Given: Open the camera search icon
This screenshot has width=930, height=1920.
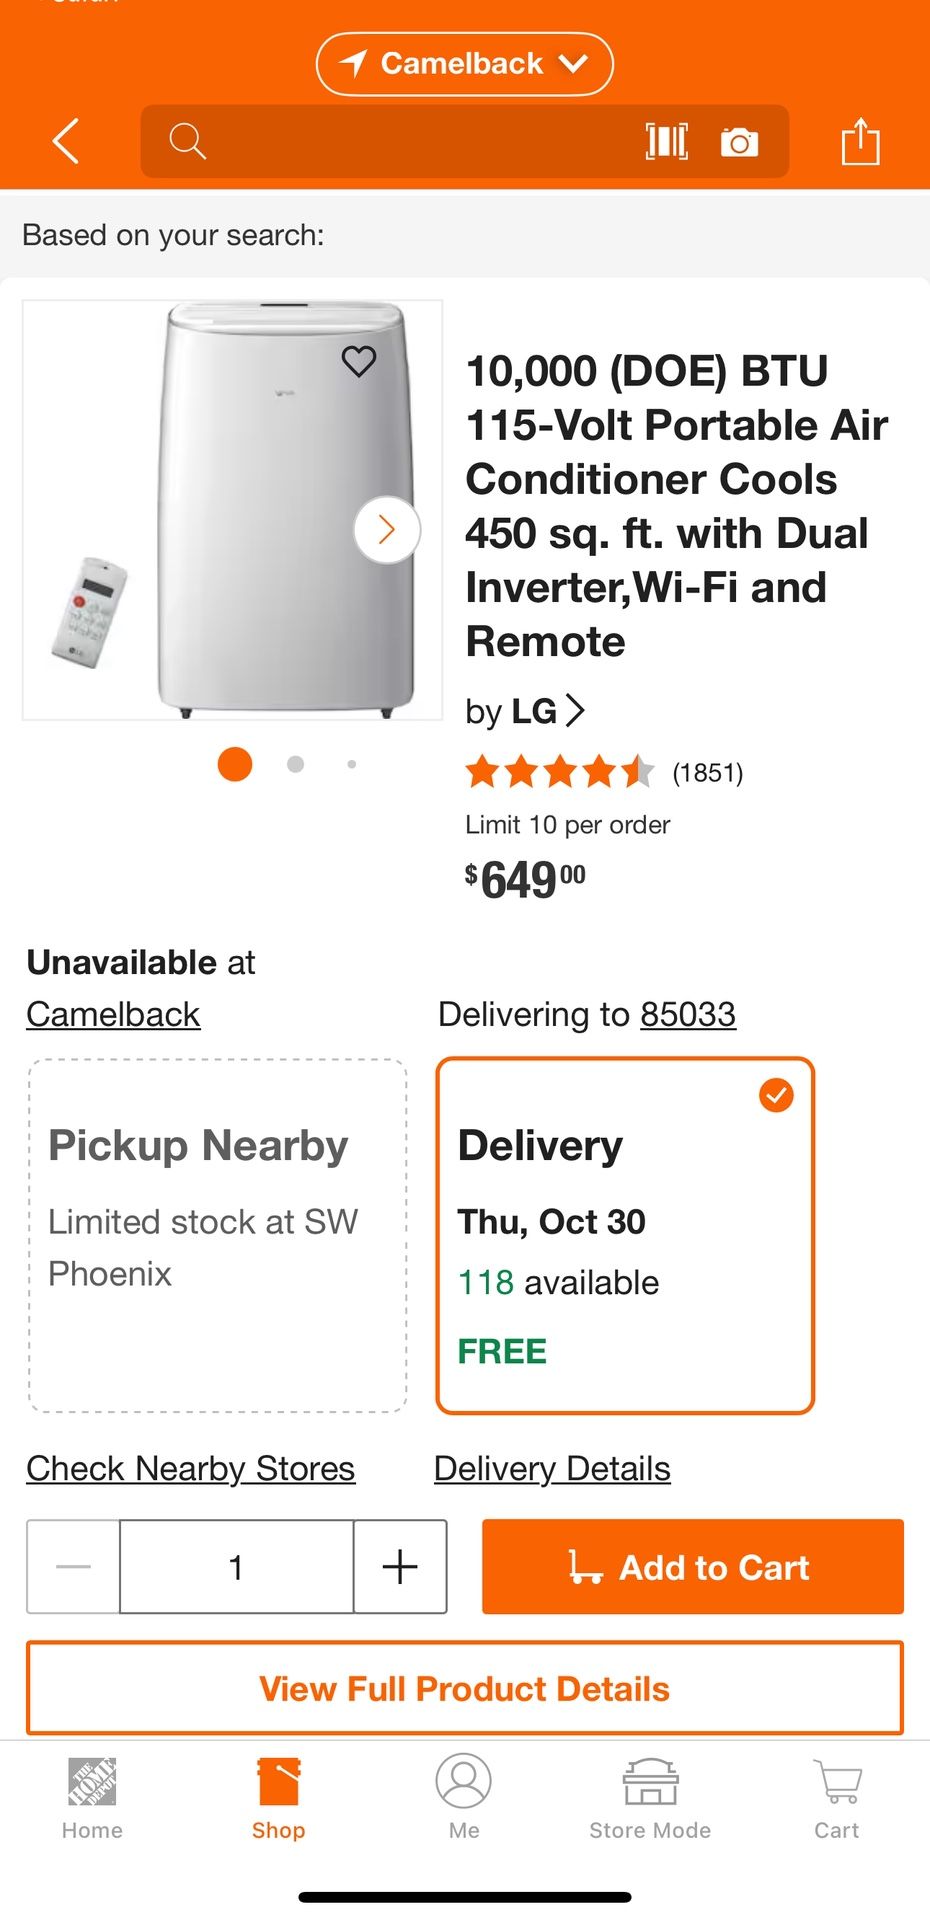Looking at the screenshot, I should [739, 141].
